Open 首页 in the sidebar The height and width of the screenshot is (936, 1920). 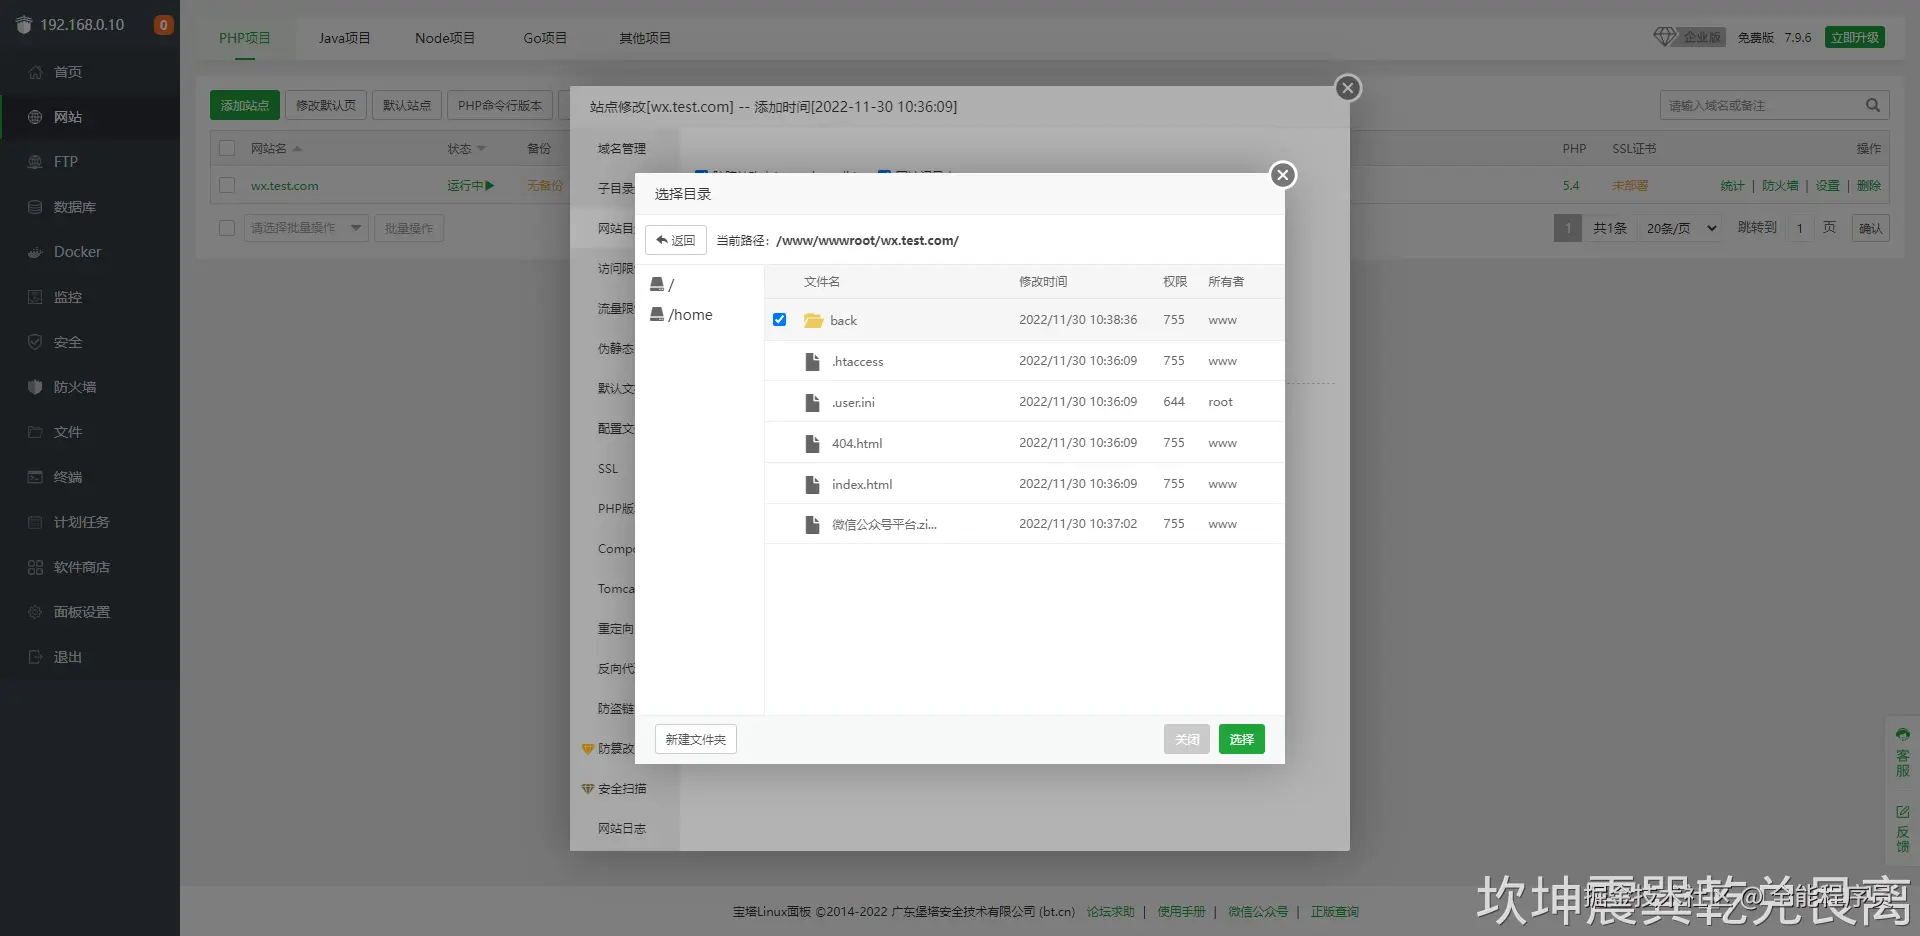tap(68, 72)
